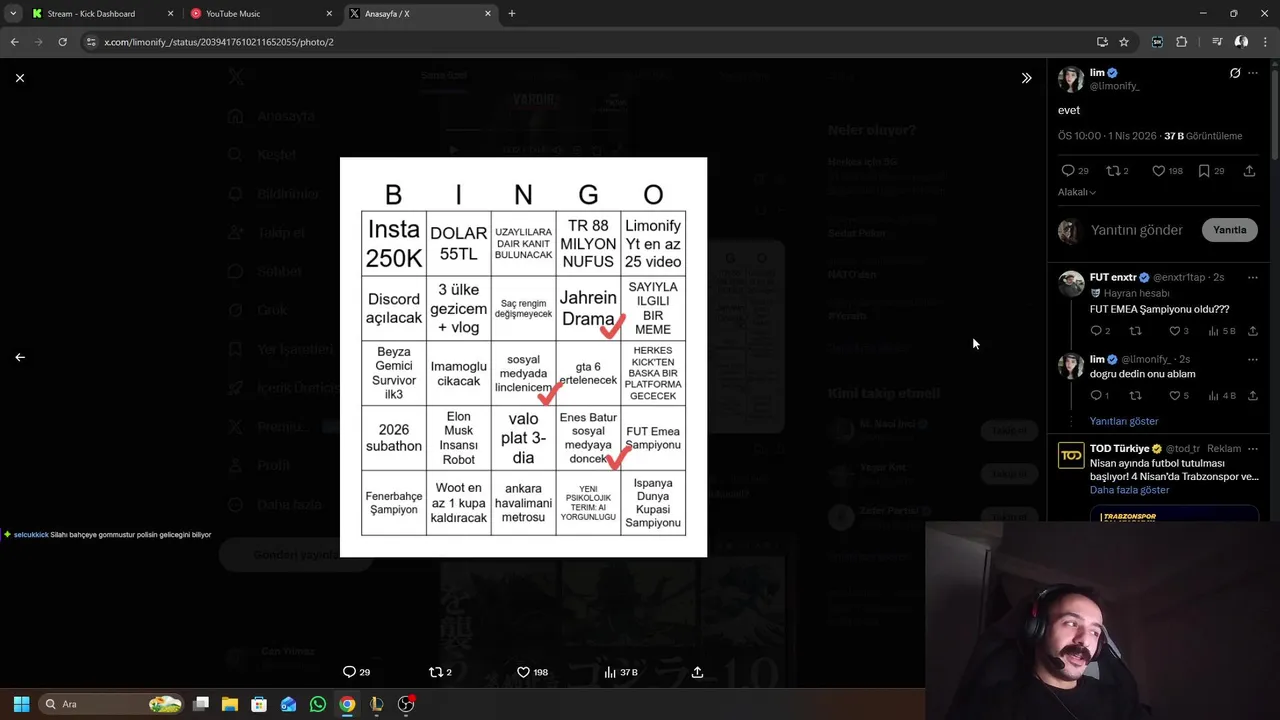The image size is (1280, 720).
Task: Open Google Chrome from the taskbar
Action: tap(347, 704)
